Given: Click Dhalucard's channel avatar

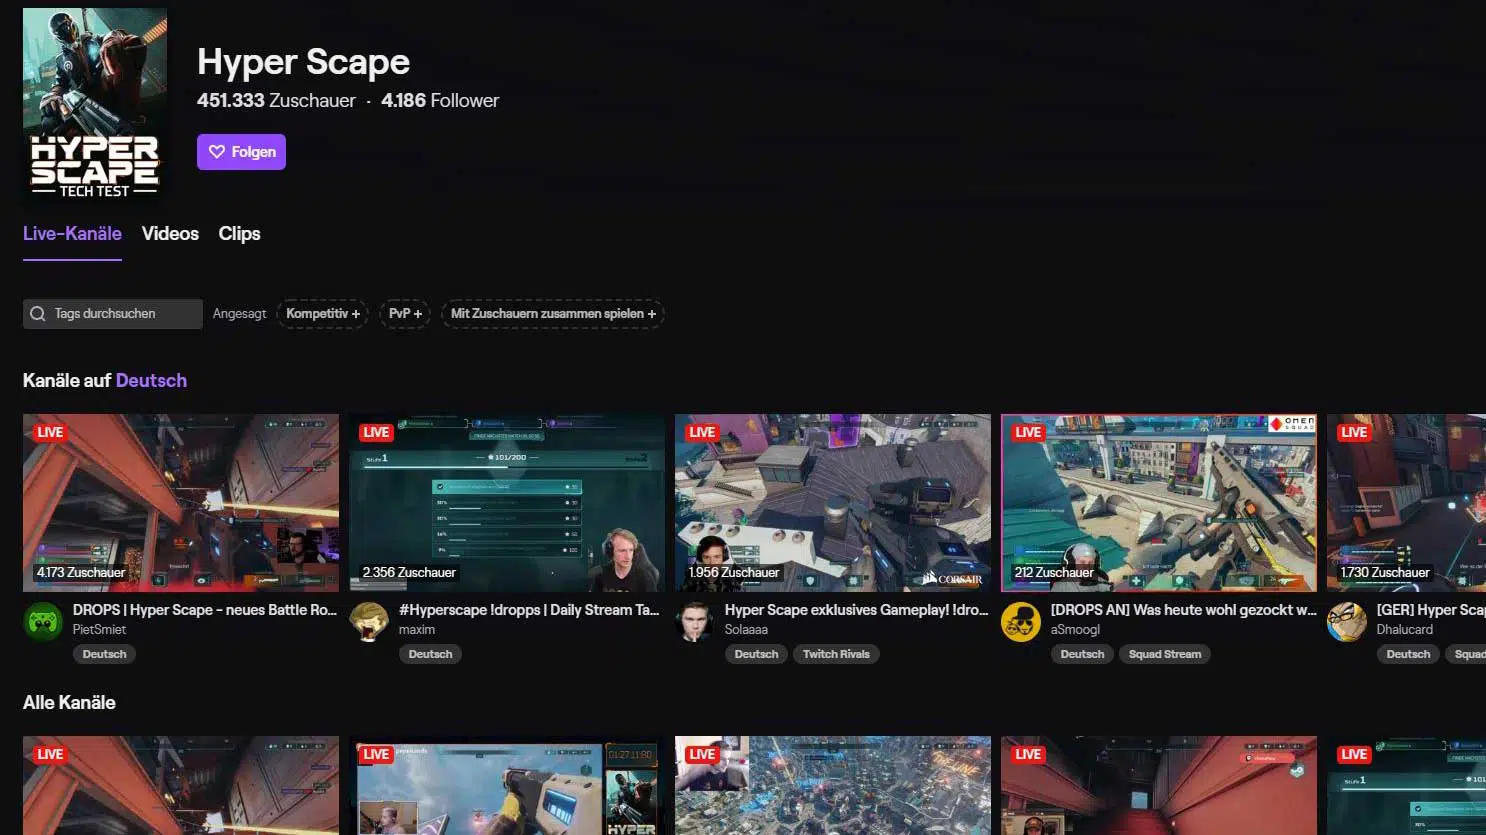Looking at the screenshot, I should [1347, 622].
